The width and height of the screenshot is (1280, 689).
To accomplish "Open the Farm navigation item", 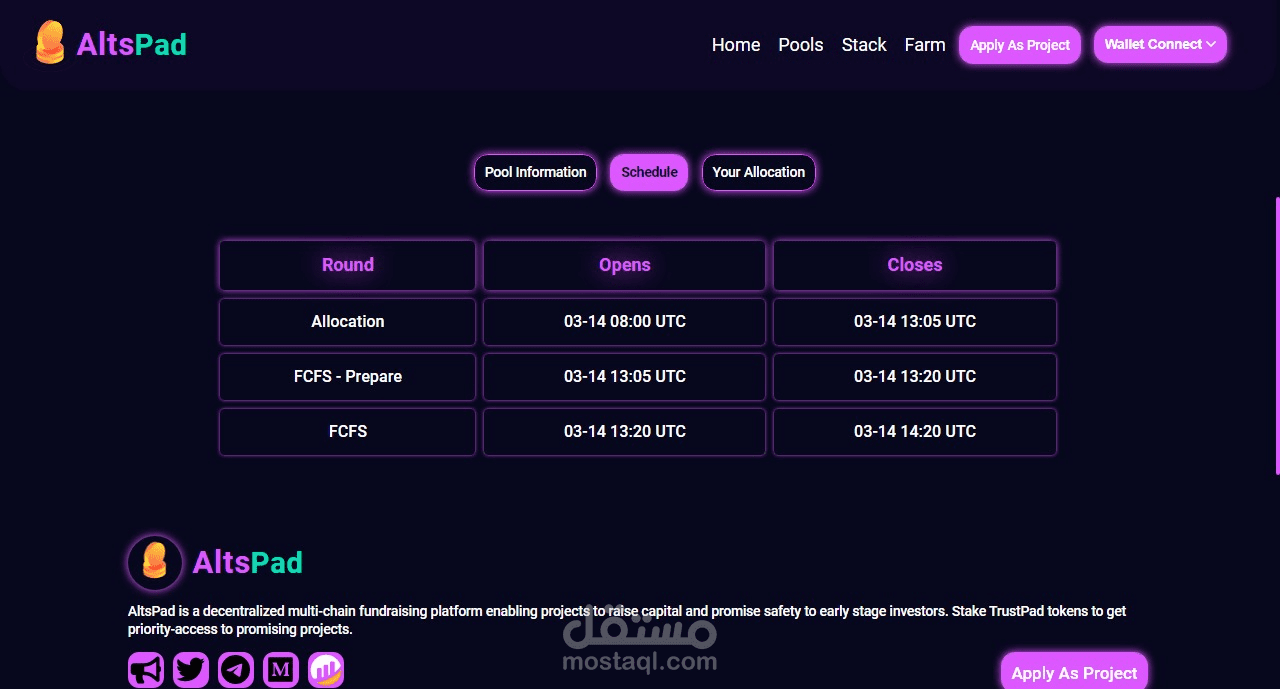I will click(925, 45).
